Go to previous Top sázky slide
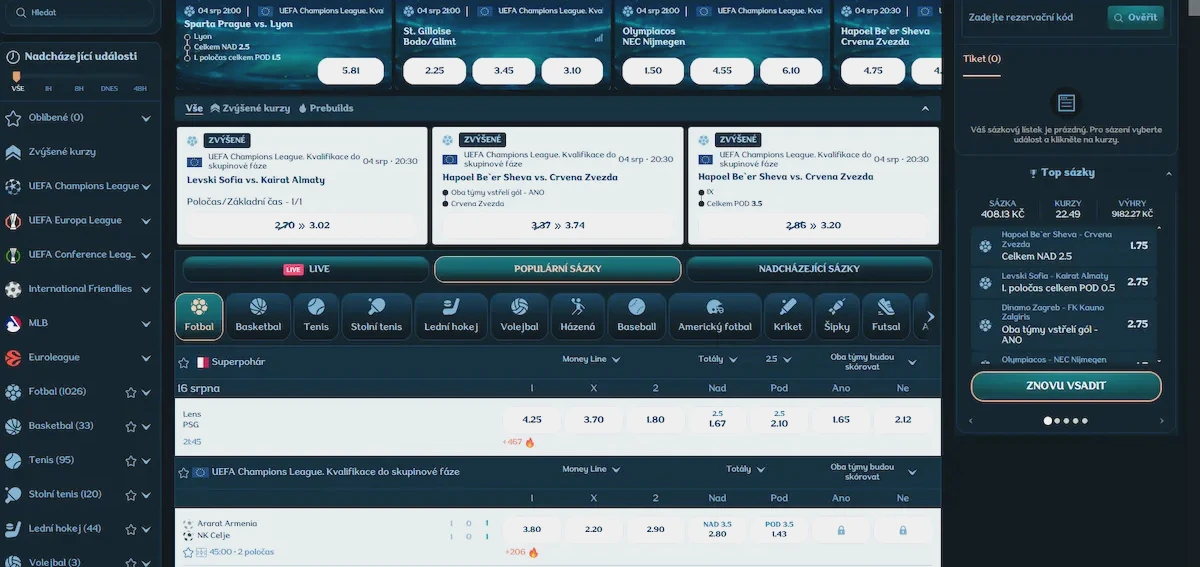 click(x=968, y=421)
